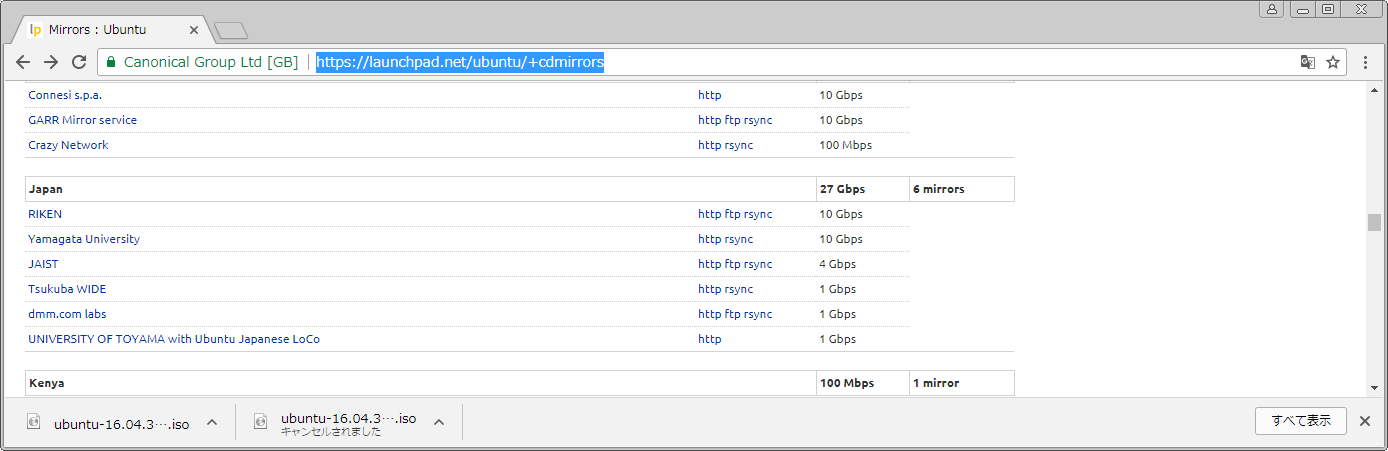Open the RIKEN mirror link
1388x451 pixels.
[x=45, y=214]
